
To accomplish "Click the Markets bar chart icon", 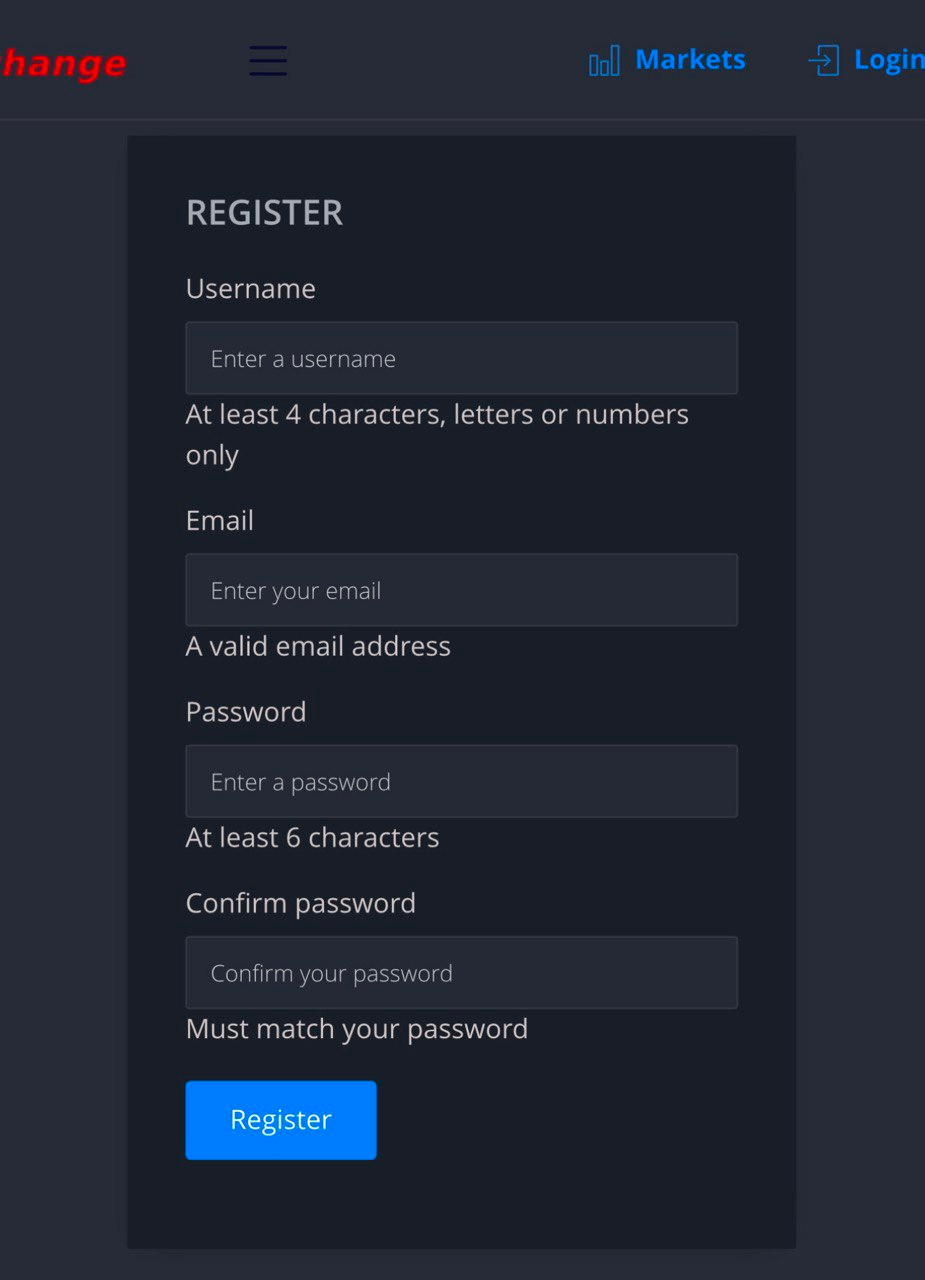I will click(604, 61).
